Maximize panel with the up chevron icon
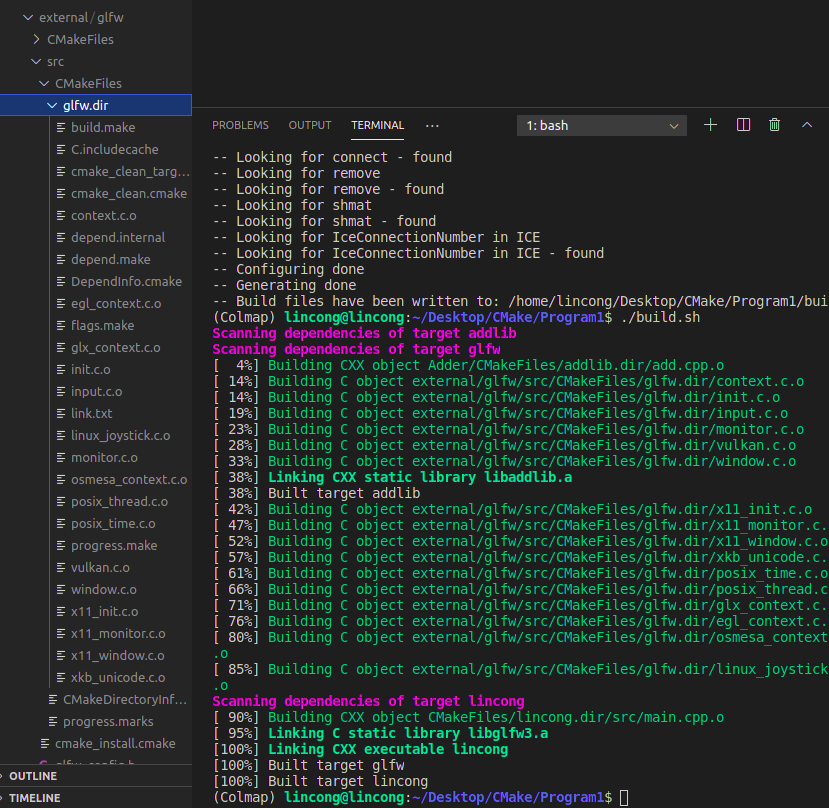Viewport: 829px width, 808px height. 806,125
